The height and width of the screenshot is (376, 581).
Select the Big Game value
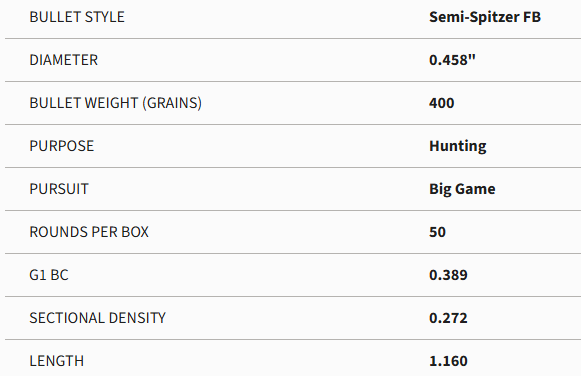click(x=462, y=189)
